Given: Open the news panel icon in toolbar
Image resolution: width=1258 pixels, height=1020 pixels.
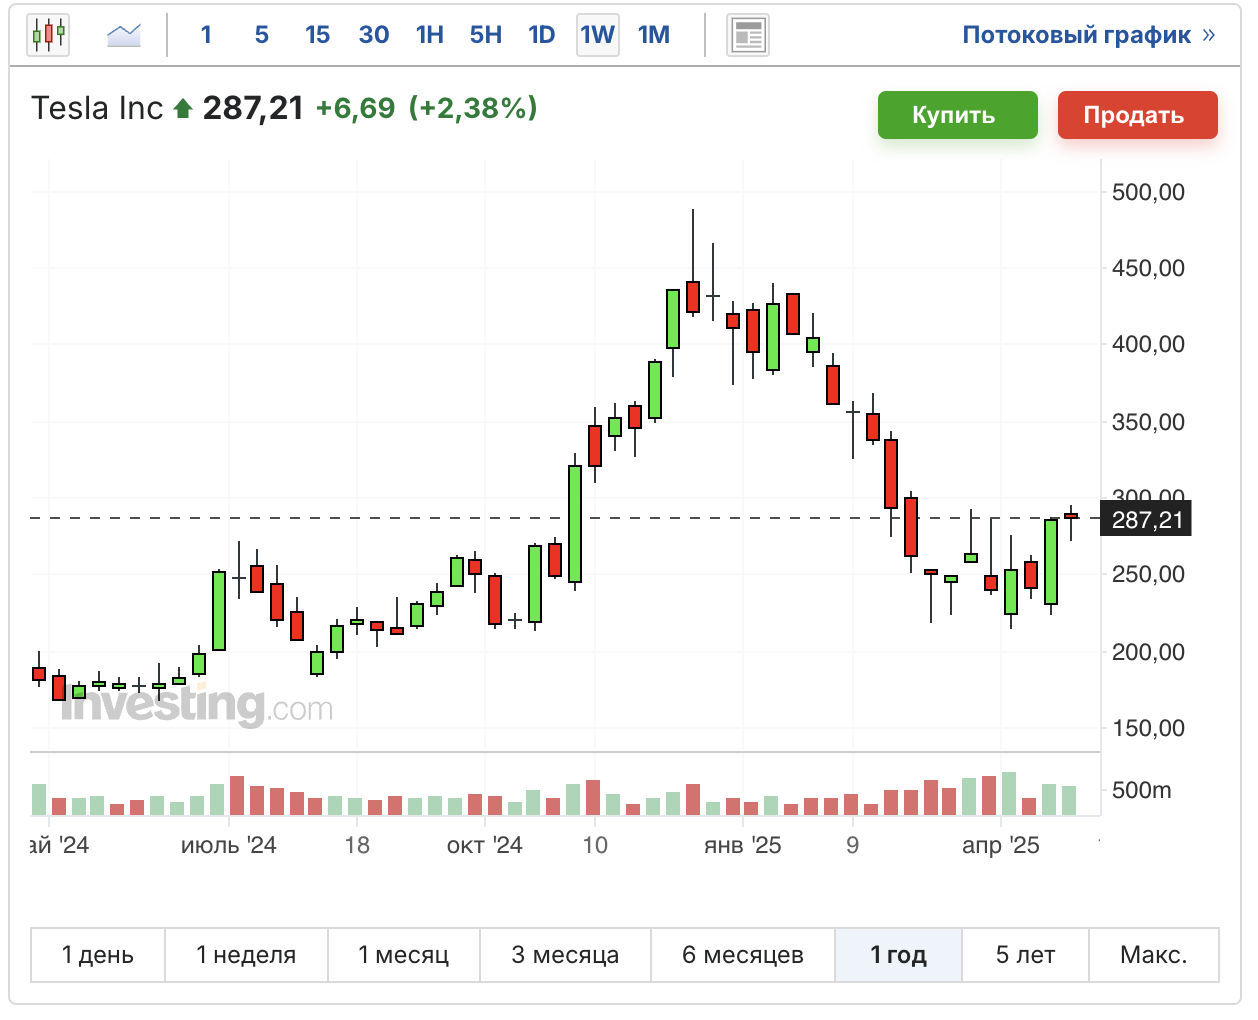Looking at the screenshot, I should (x=748, y=35).
